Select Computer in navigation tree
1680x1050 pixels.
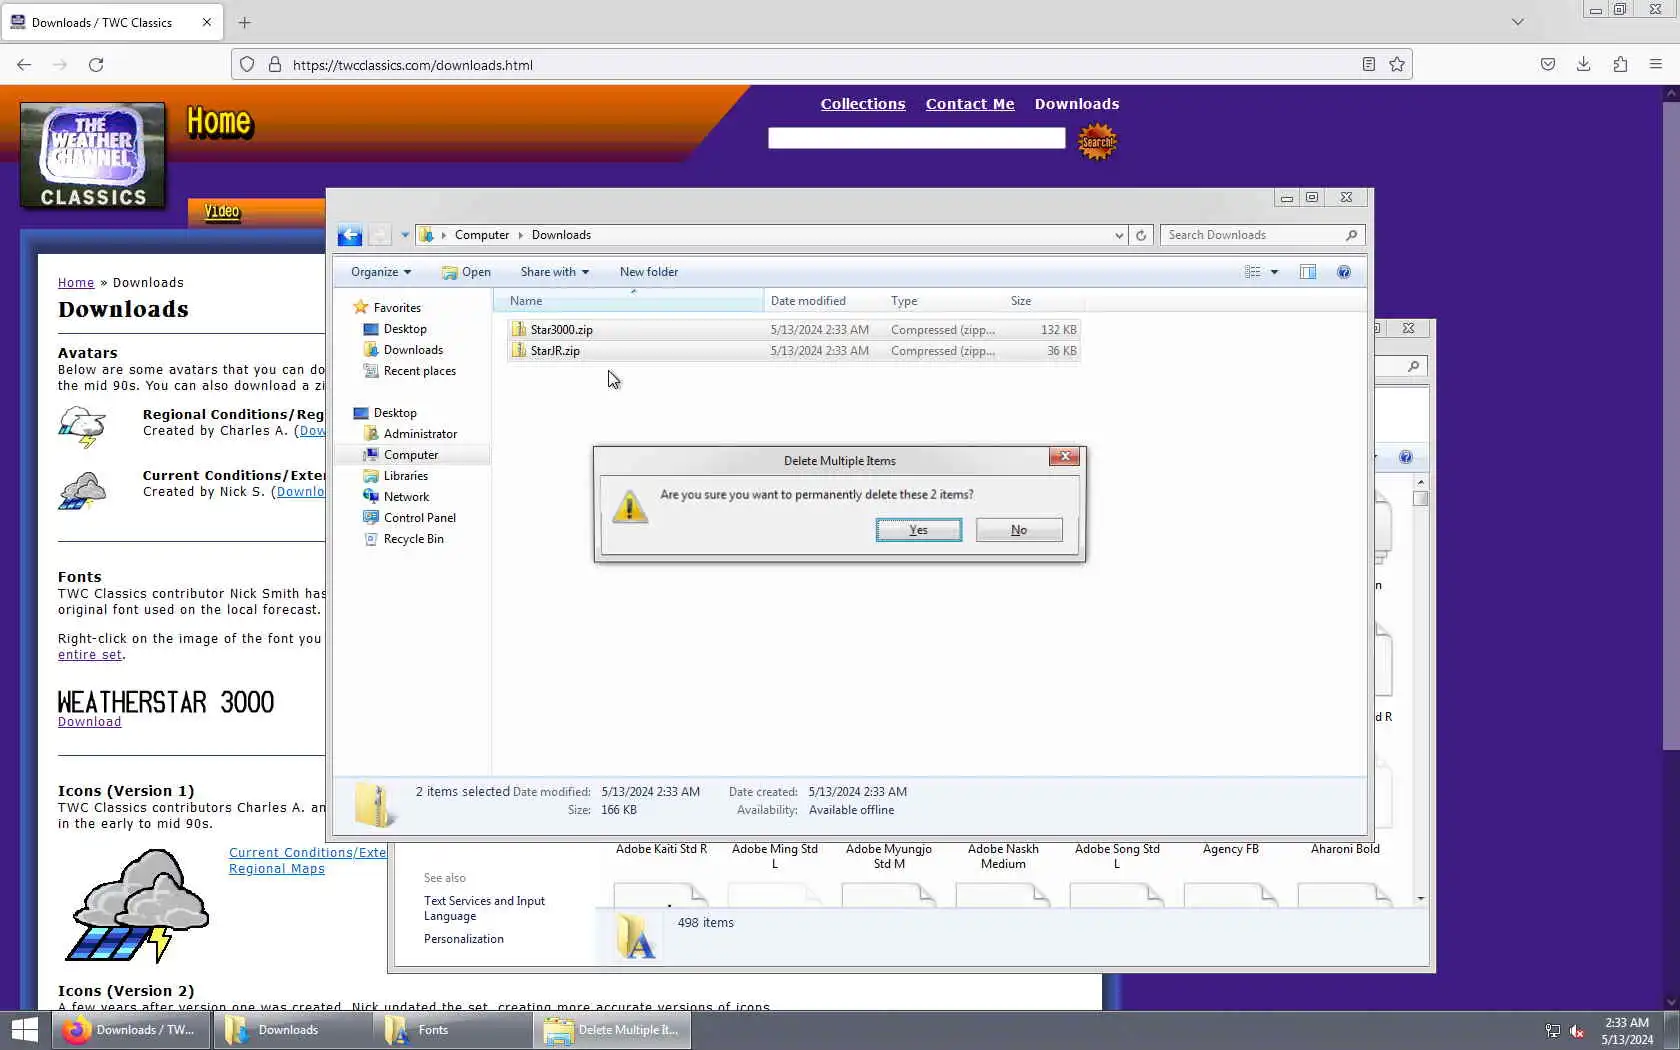coord(411,455)
